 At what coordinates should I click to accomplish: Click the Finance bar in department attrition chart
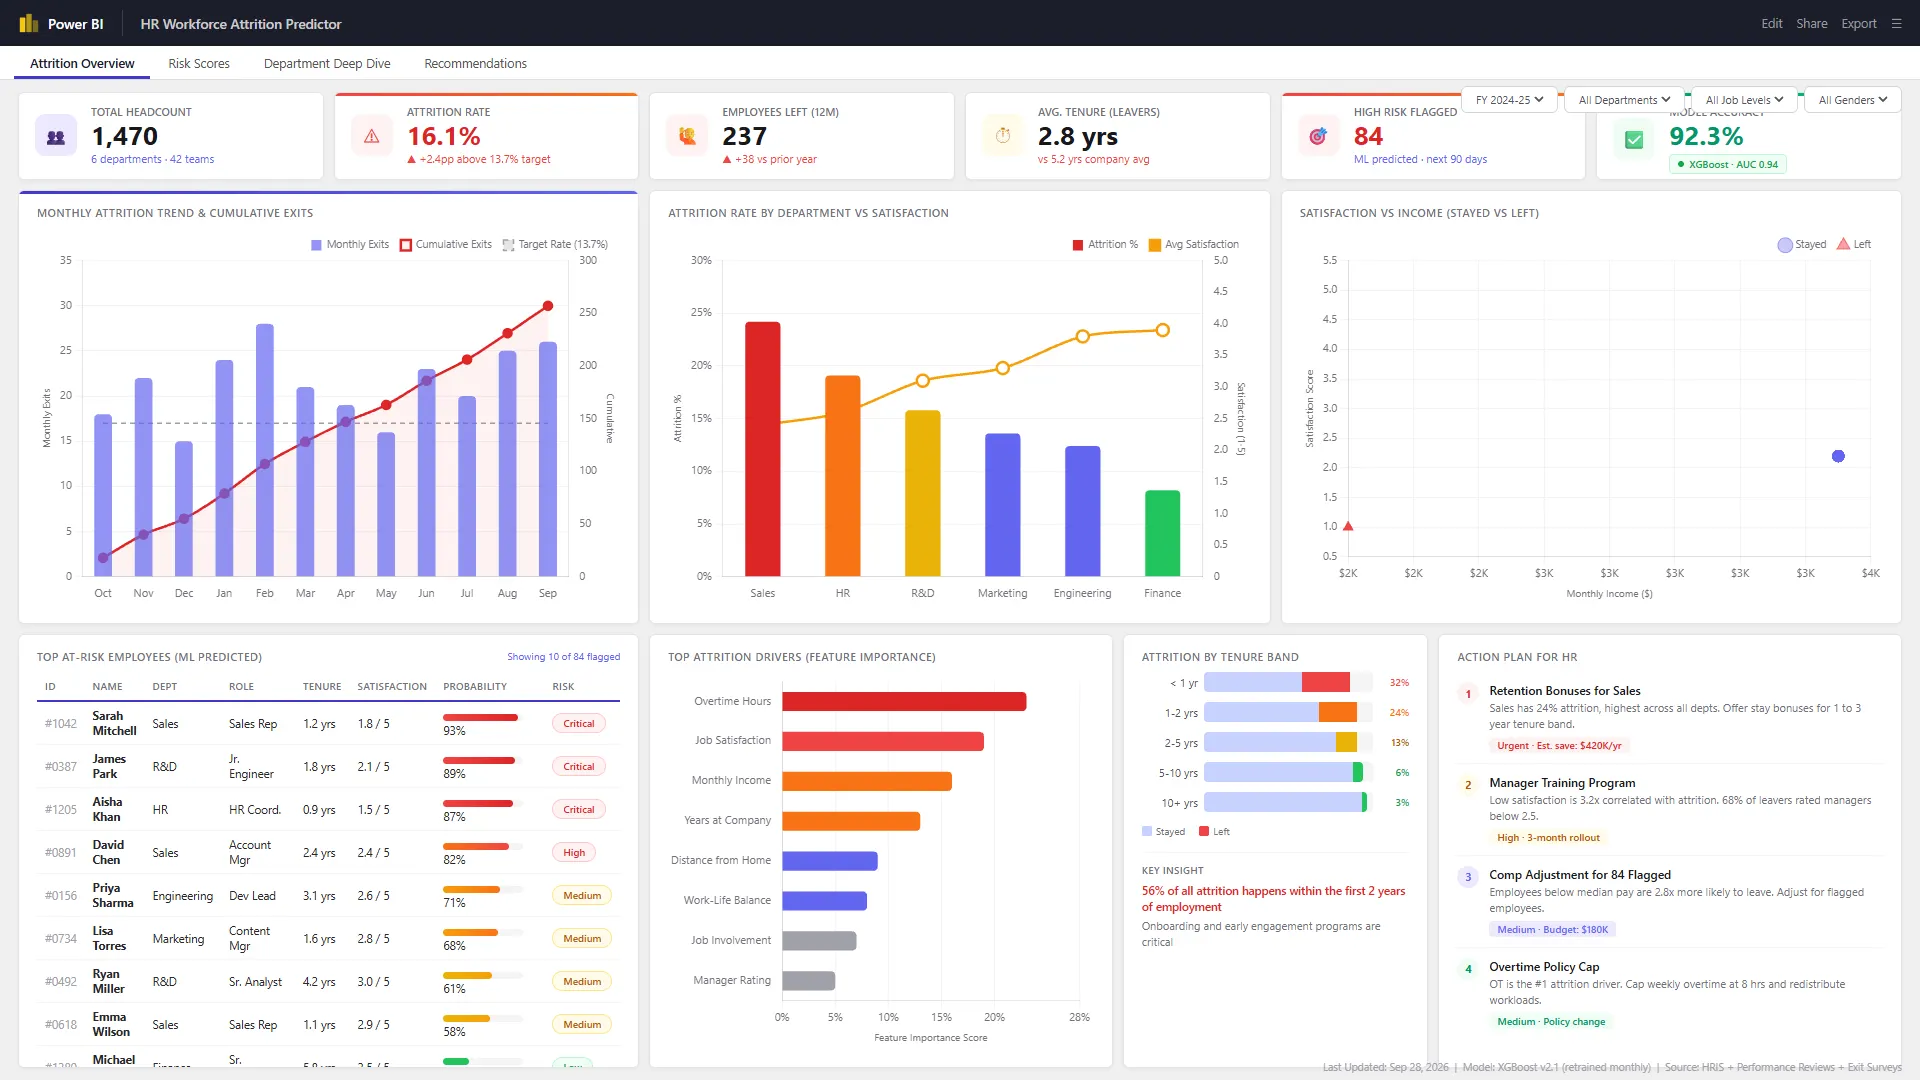point(1162,533)
